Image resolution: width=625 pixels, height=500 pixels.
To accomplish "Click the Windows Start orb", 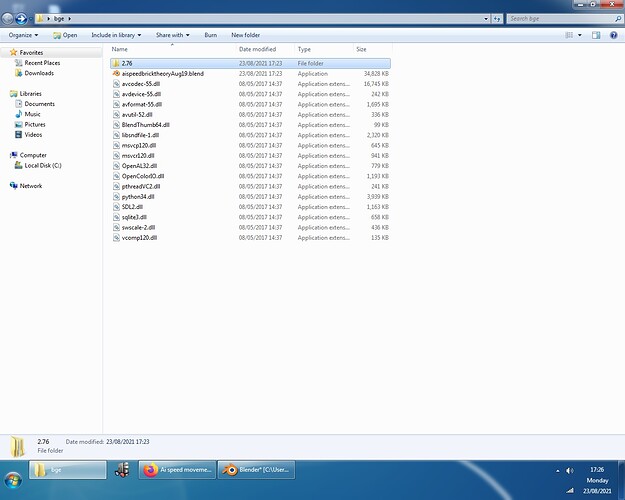I will (x=13, y=480).
